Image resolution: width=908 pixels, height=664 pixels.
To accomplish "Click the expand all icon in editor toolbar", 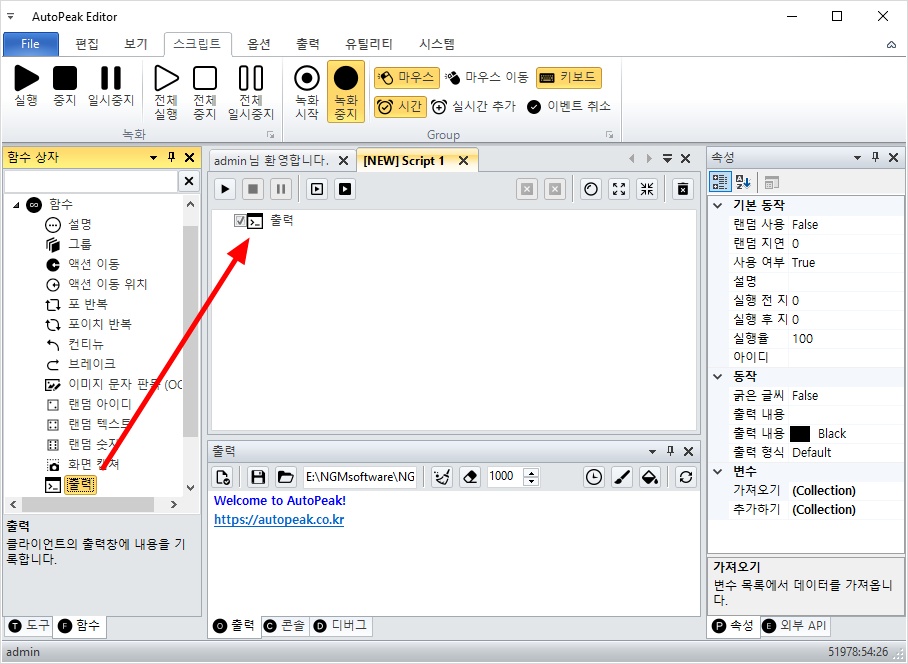I will pos(619,189).
